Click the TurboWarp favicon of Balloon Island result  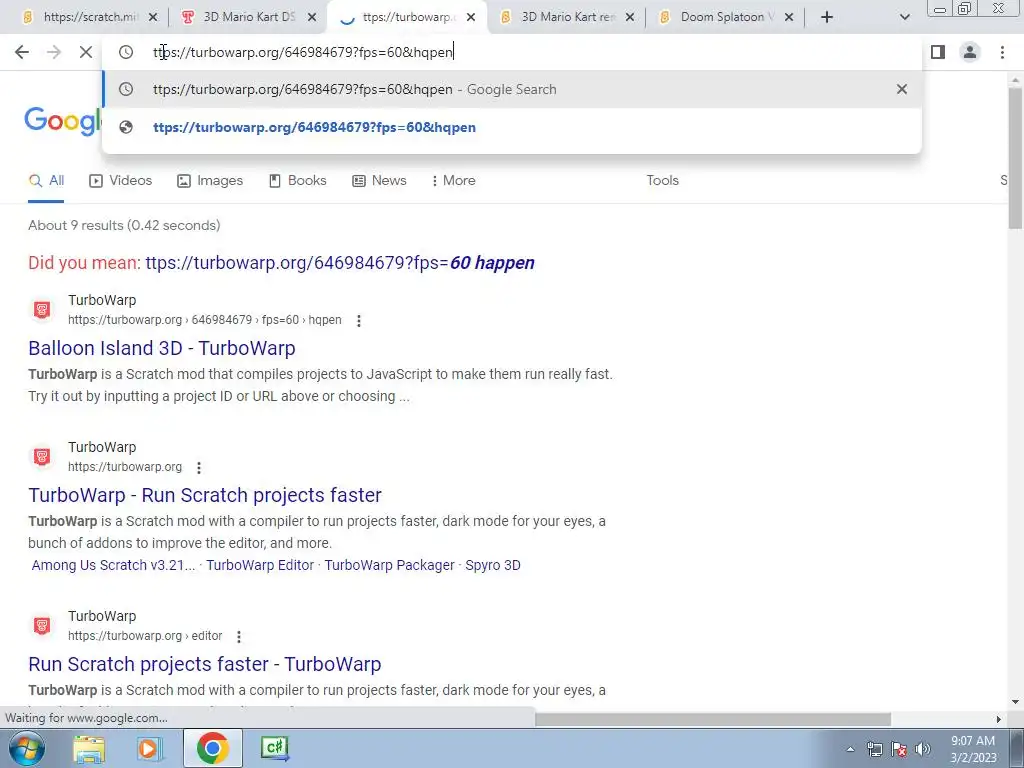[x=42, y=310]
